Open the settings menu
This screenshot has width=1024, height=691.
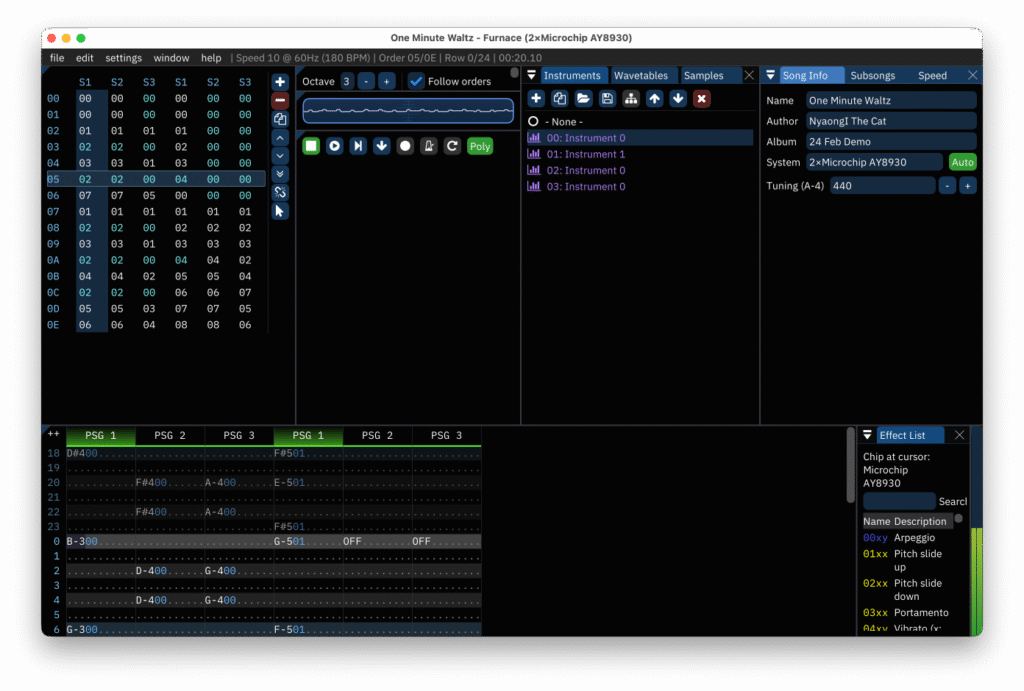point(124,58)
